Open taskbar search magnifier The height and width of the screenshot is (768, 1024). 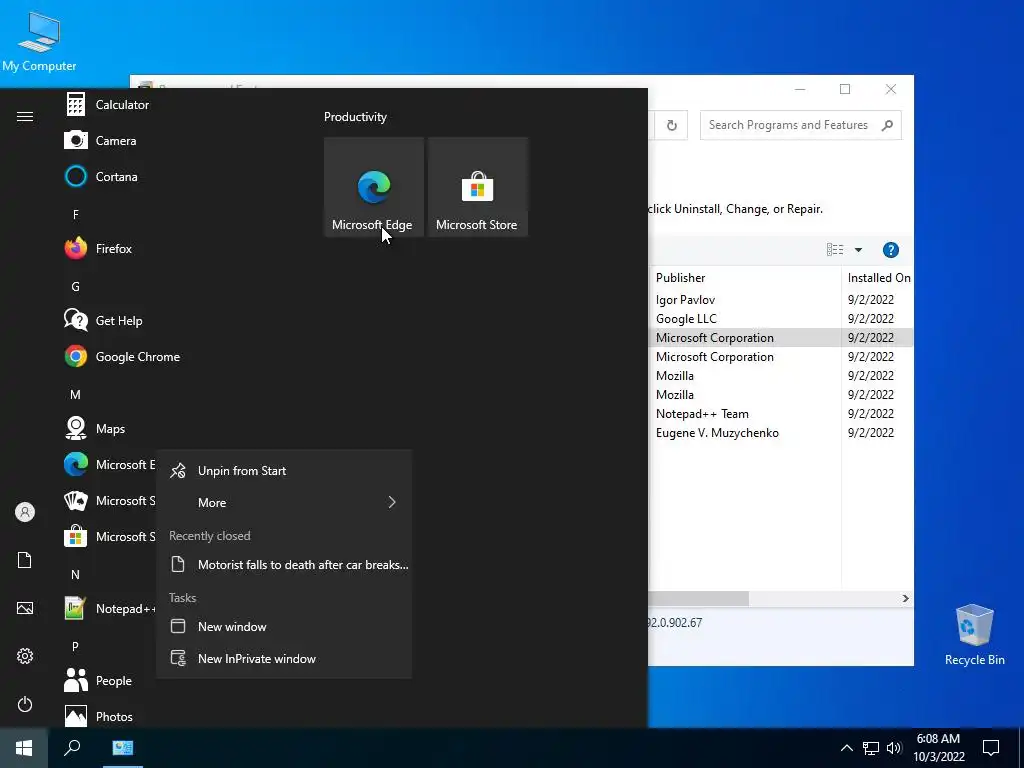pyautogui.click(x=72, y=748)
